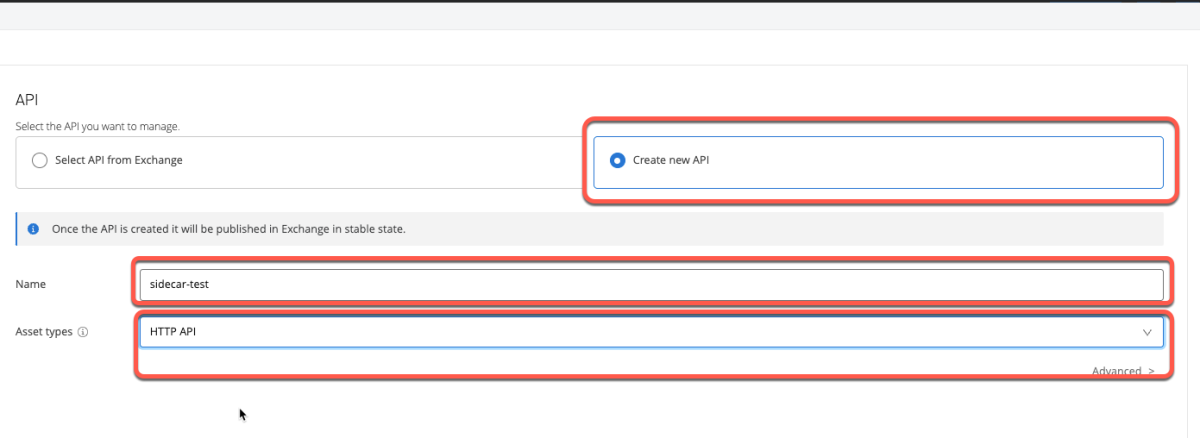Click the chevron arrow in Asset types field
The height and width of the screenshot is (438, 1200).
pyautogui.click(x=1147, y=332)
